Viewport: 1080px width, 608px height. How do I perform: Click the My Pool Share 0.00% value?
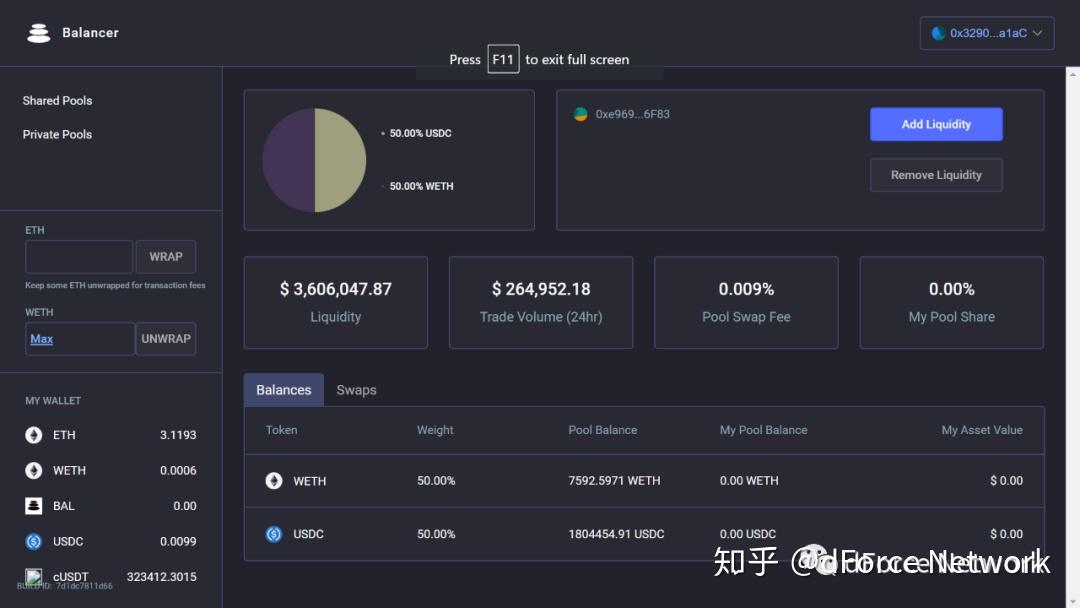[951, 289]
